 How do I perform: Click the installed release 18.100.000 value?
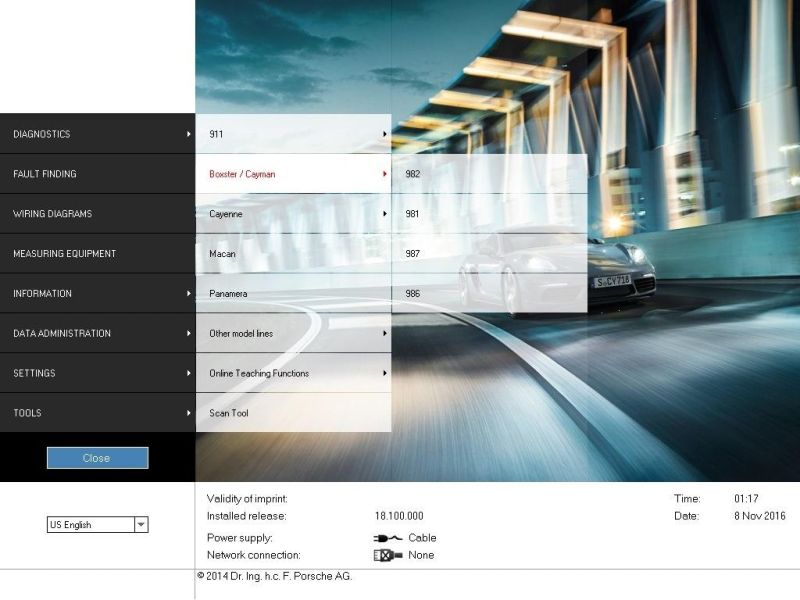click(x=399, y=516)
